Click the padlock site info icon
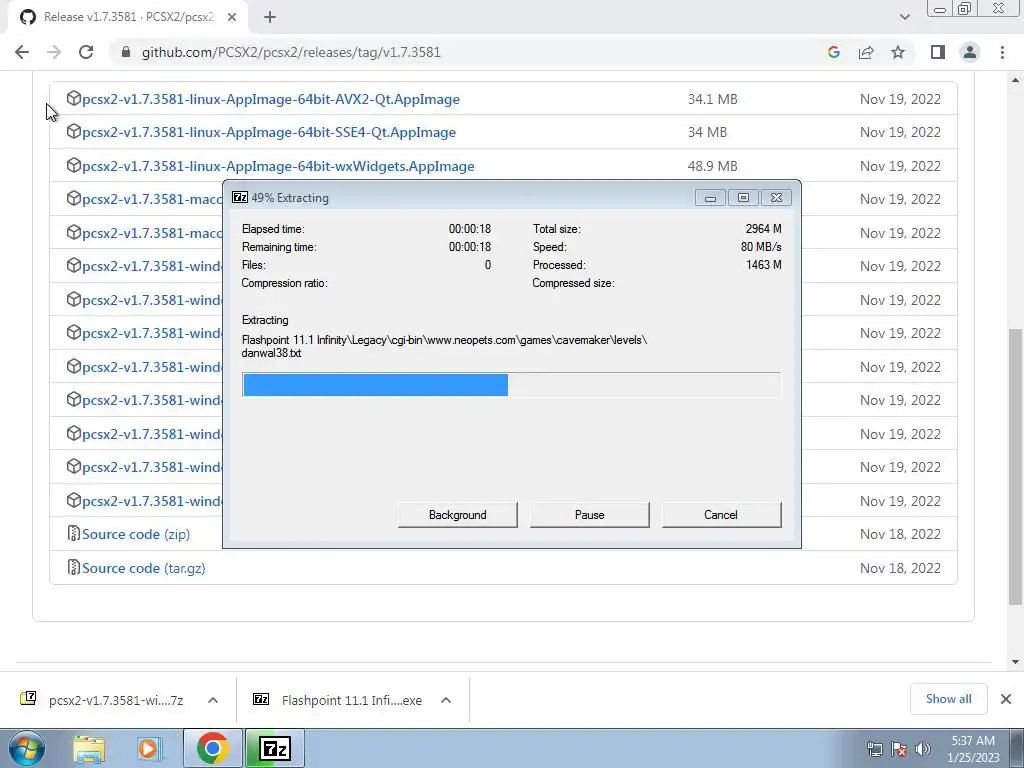Viewport: 1024px width, 768px height. (126, 52)
